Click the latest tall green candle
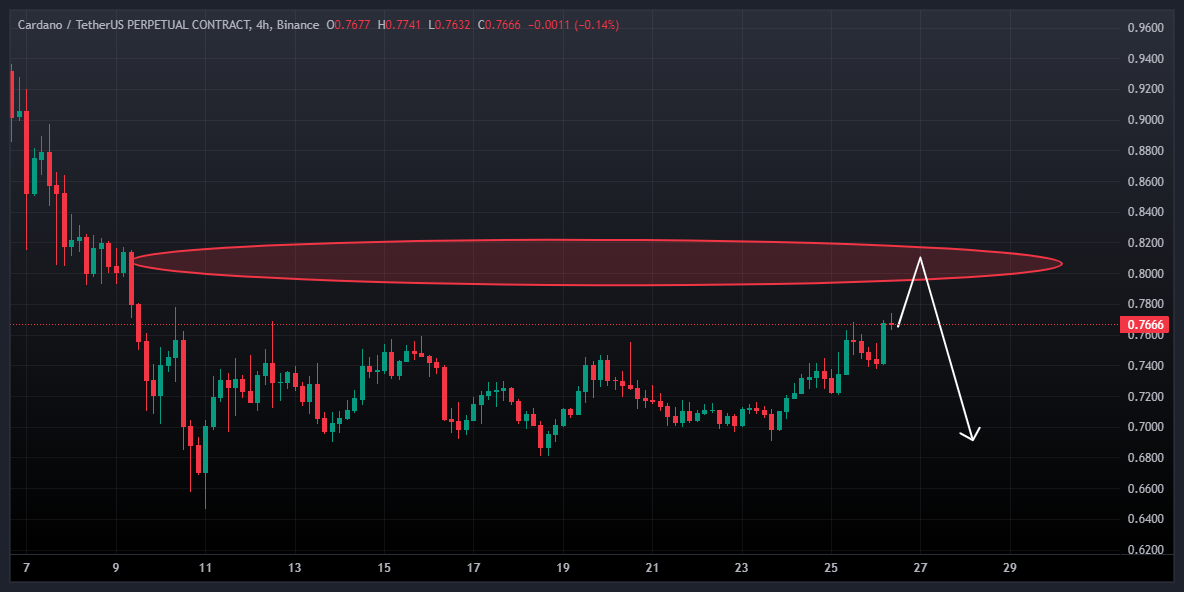Image resolution: width=1184 pixels, height=592 pixels. pyautogui.click(x=883, y=343)
